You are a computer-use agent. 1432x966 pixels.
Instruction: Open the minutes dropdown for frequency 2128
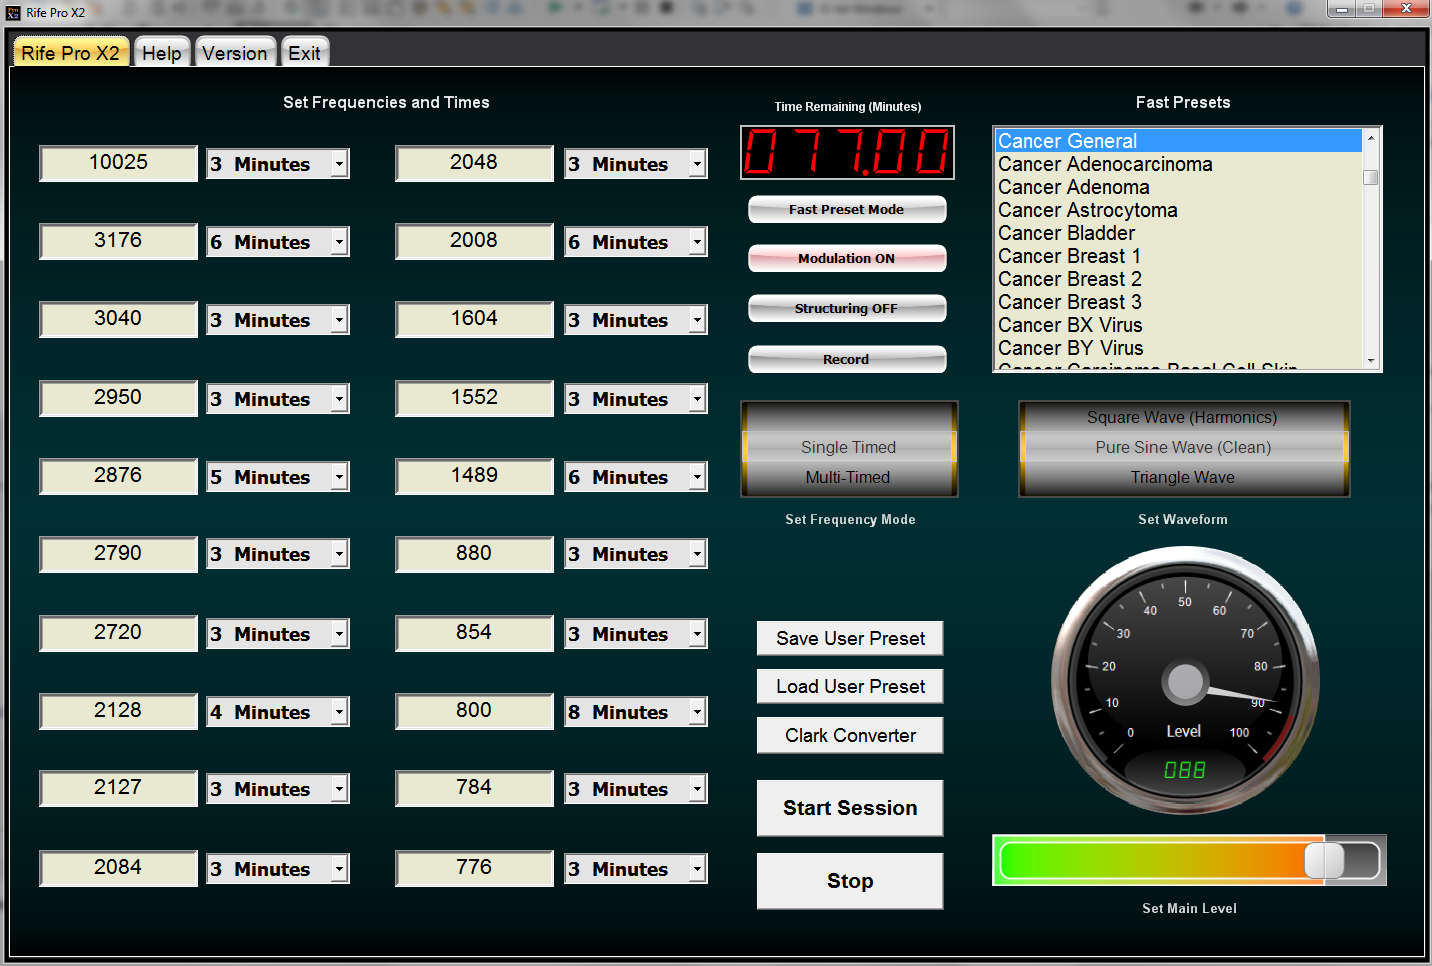point(340,712)
